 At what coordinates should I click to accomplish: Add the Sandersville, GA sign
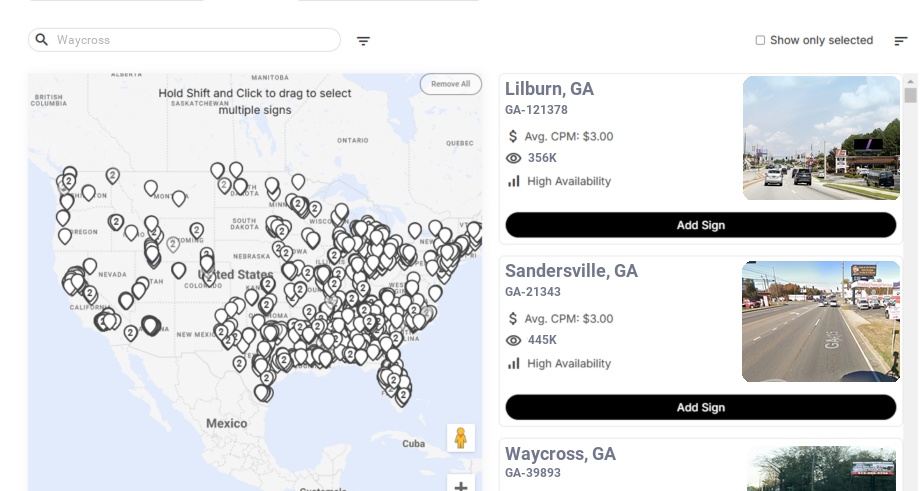[700, 407]
